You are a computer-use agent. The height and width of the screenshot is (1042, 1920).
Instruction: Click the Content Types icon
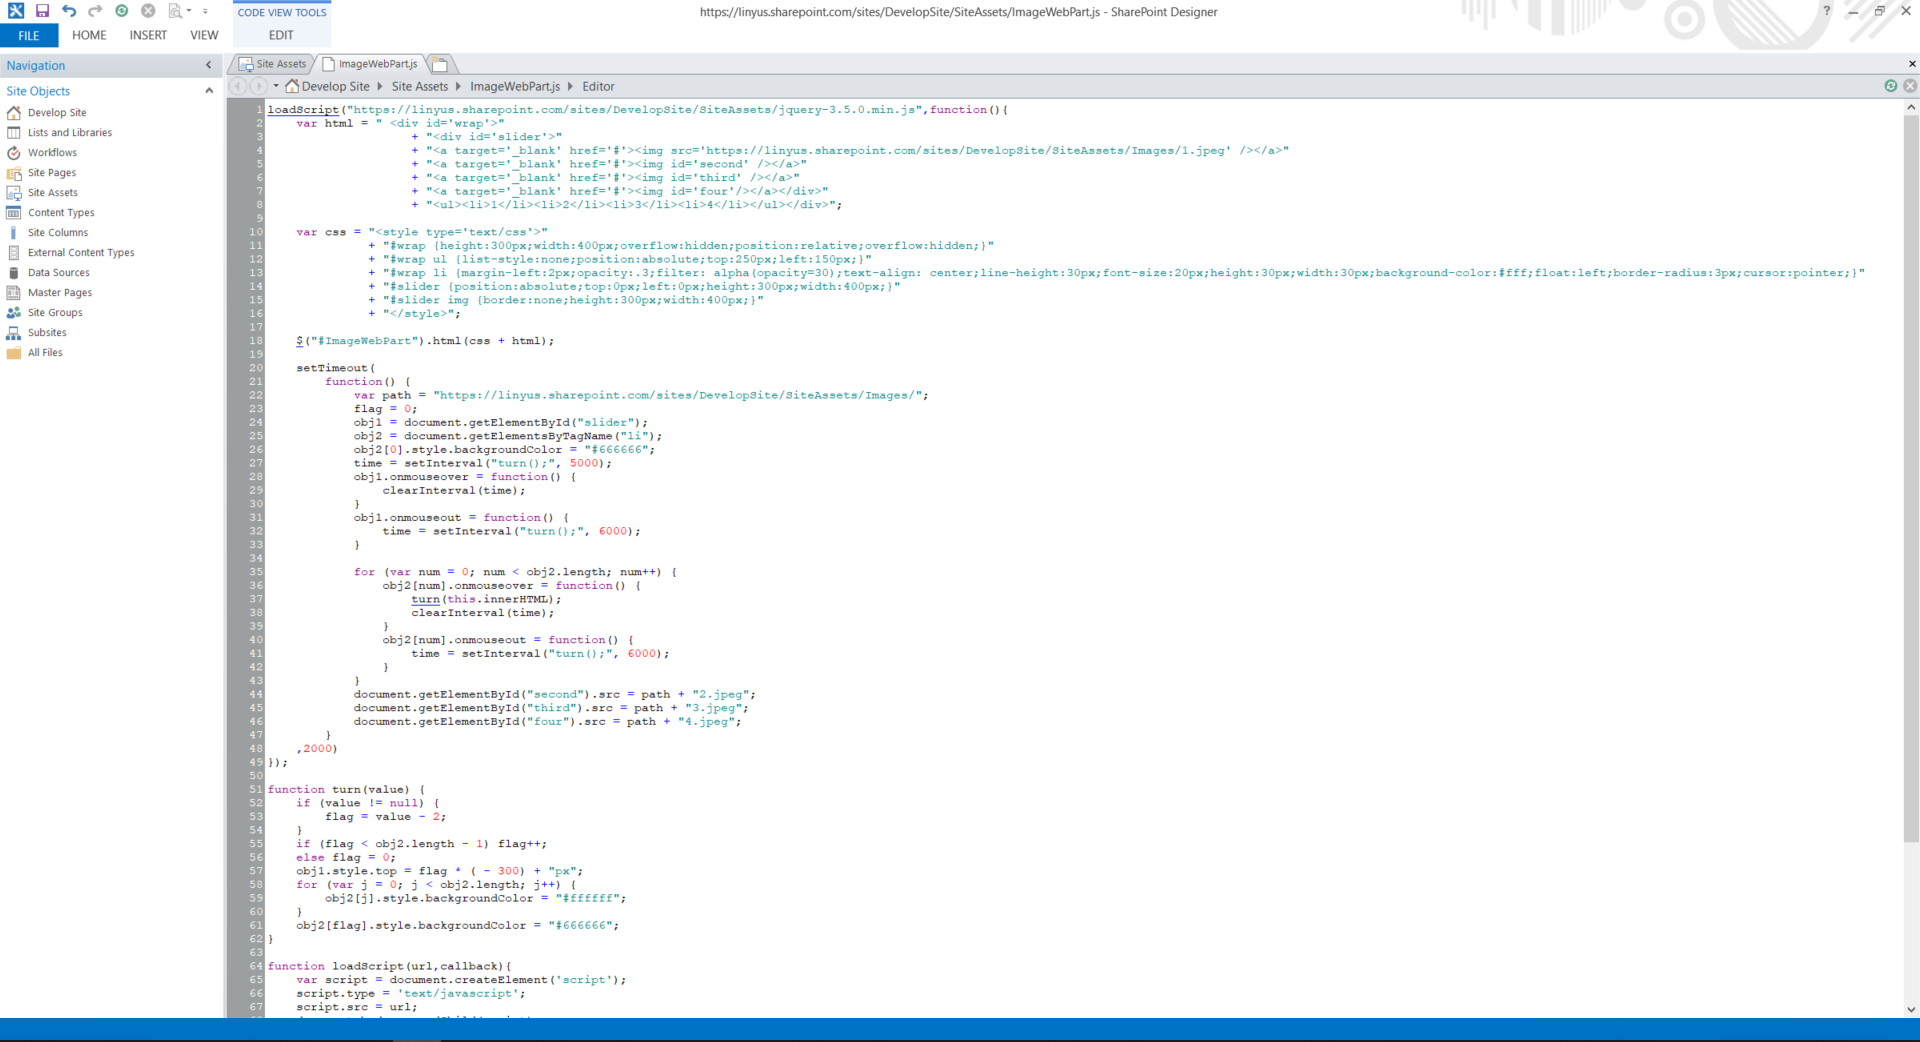coord(14,213)
